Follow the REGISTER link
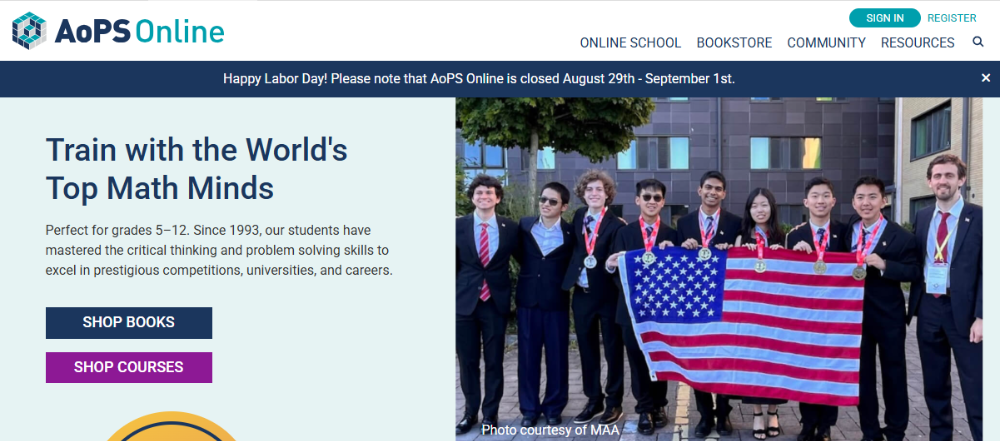The width and height of the screenshot is (1000, 441). (951, 18)
